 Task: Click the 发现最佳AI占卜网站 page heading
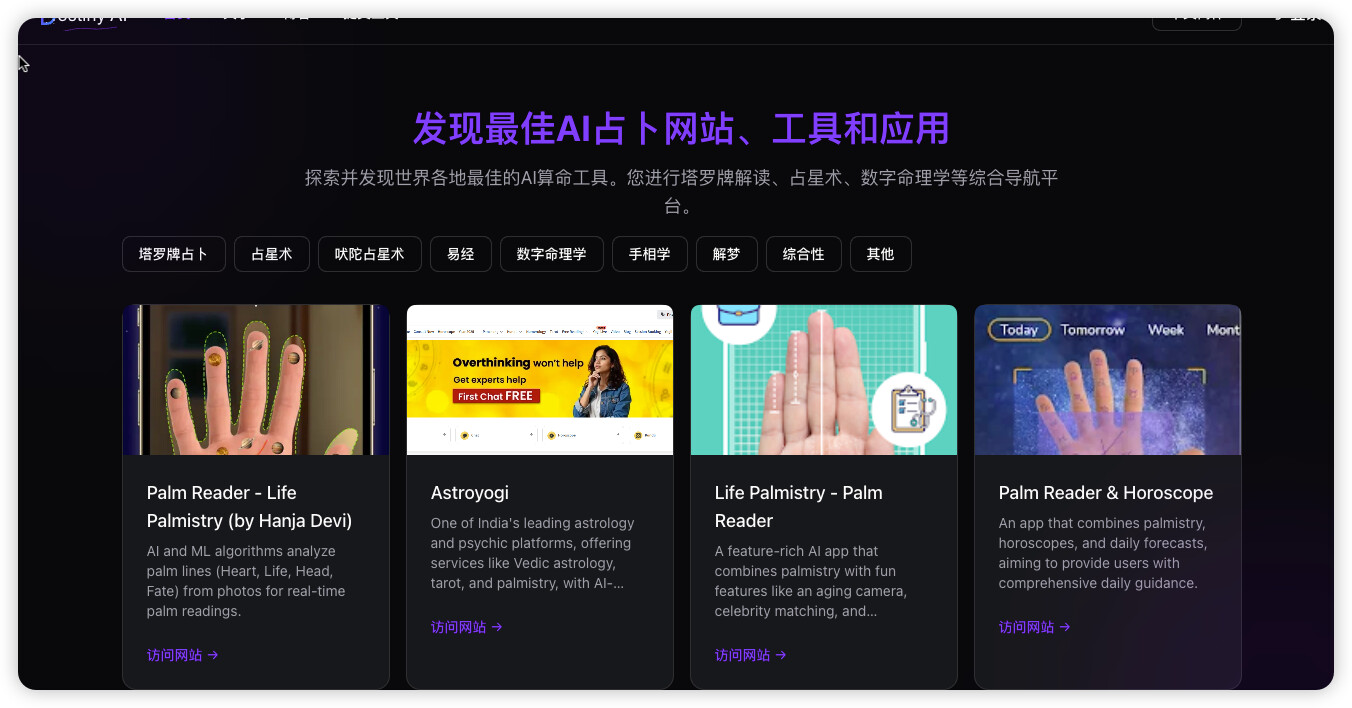coord(681,129)
